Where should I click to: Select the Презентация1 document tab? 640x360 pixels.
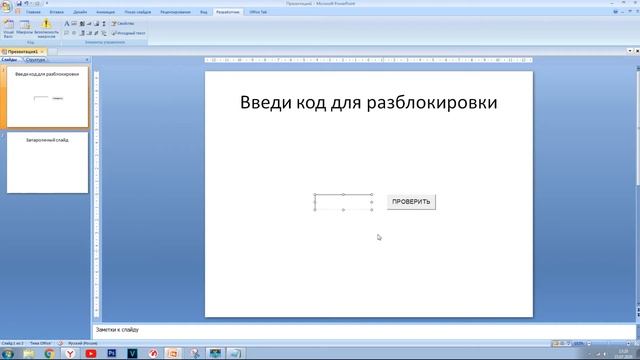pyautogui.click(x=22, y=52)
